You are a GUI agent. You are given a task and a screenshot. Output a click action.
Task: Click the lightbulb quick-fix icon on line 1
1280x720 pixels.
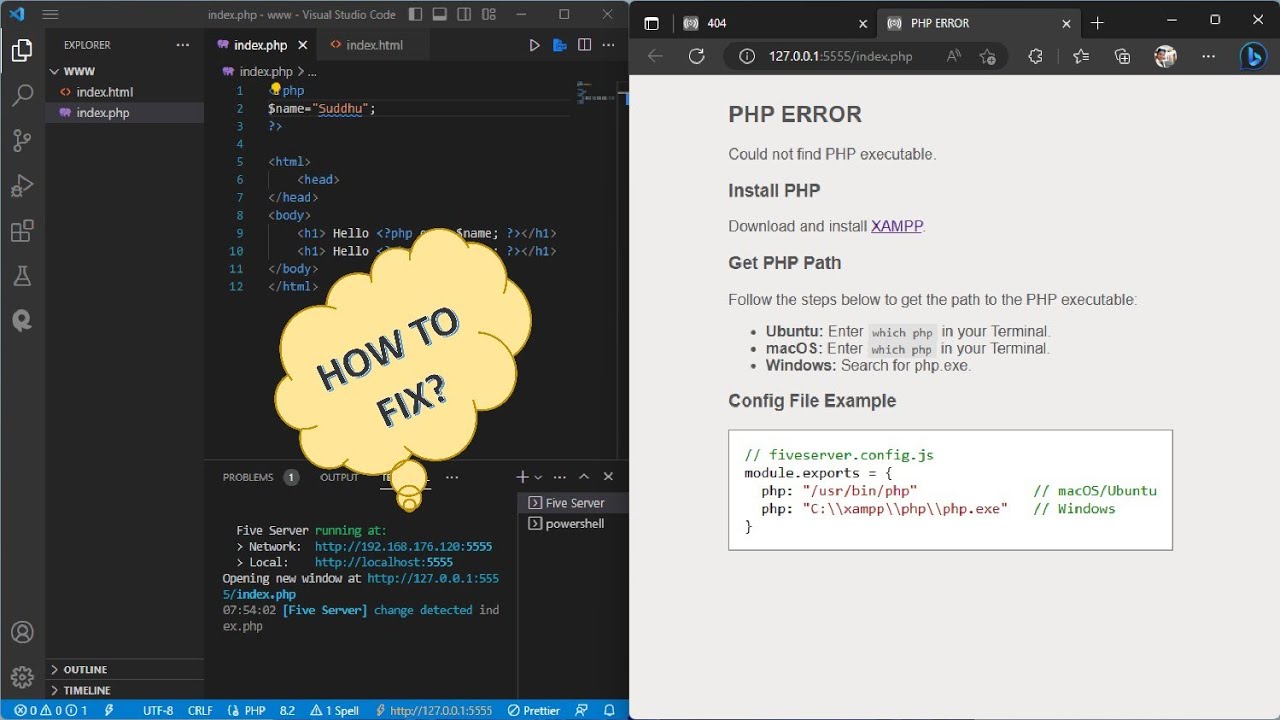[x=277, y=90]
